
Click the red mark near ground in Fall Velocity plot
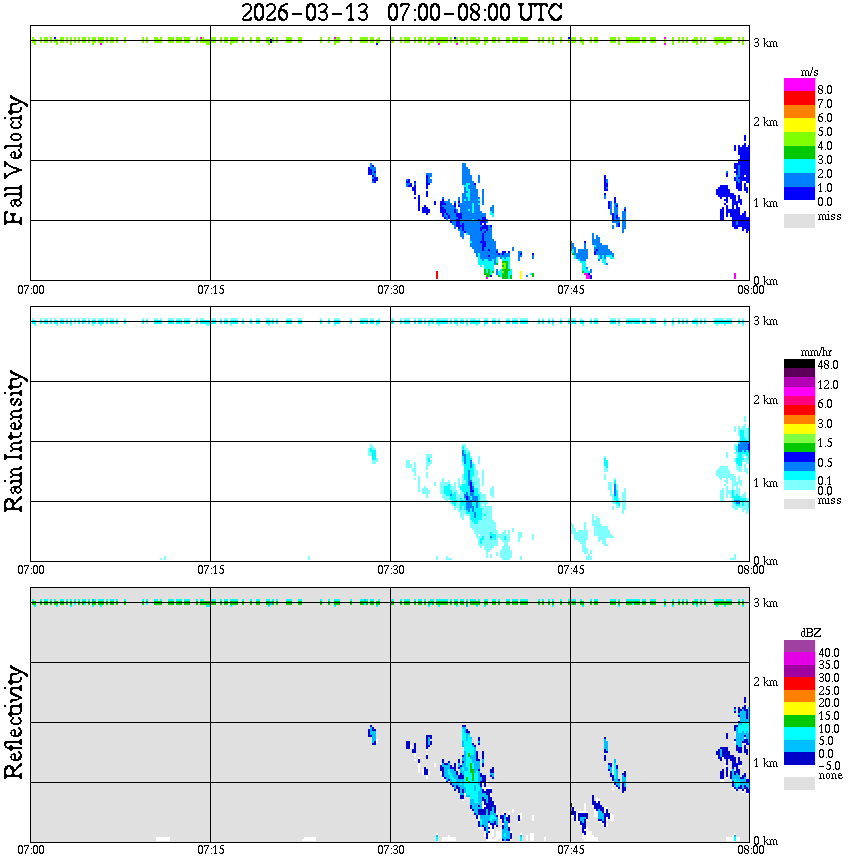pos(437,275)
